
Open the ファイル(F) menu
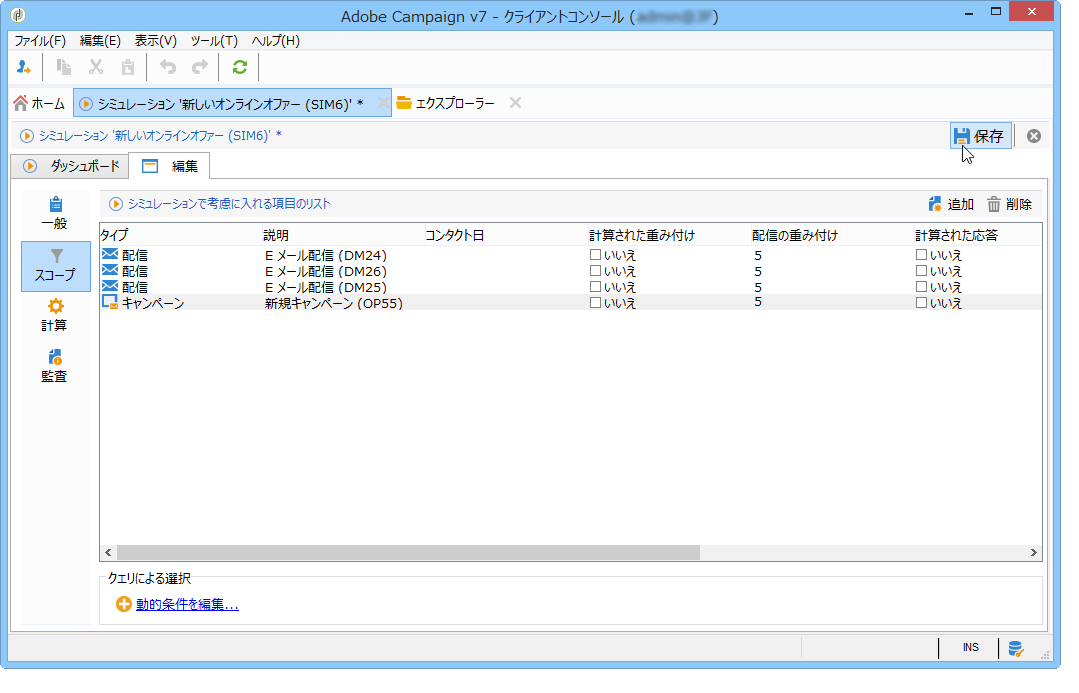(40, 41)
